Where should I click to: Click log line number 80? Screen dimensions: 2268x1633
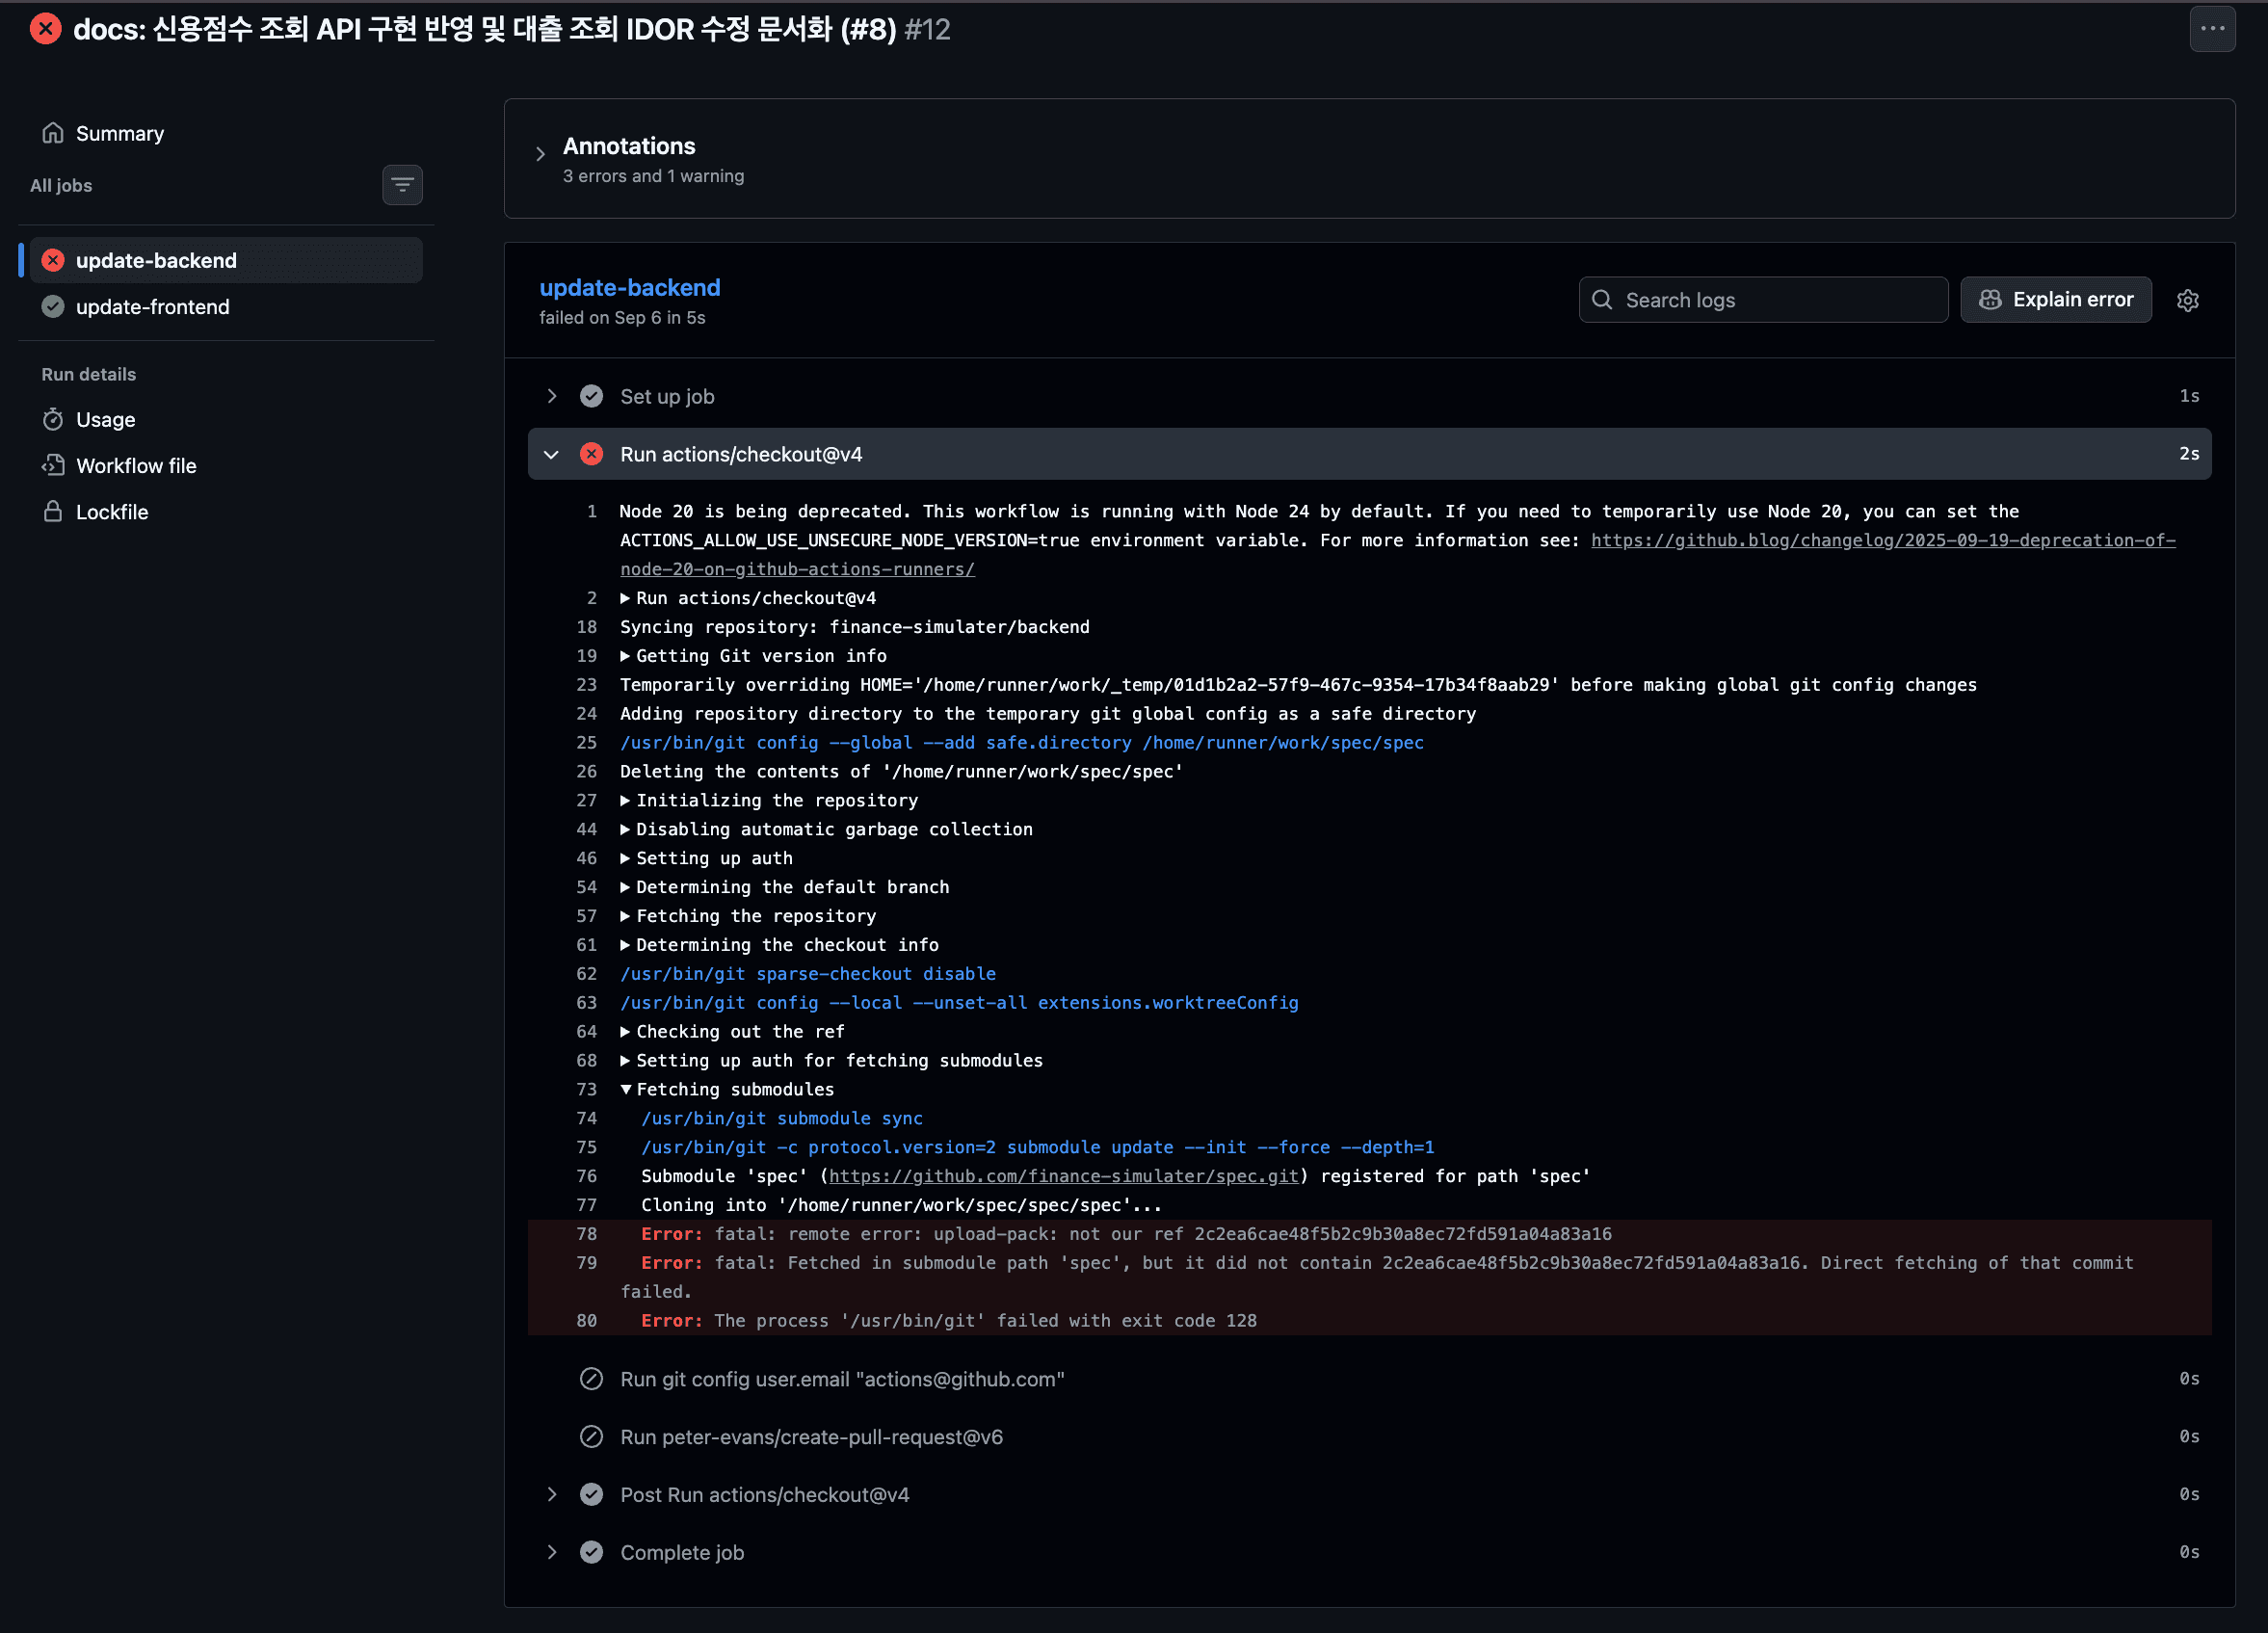586,1320
